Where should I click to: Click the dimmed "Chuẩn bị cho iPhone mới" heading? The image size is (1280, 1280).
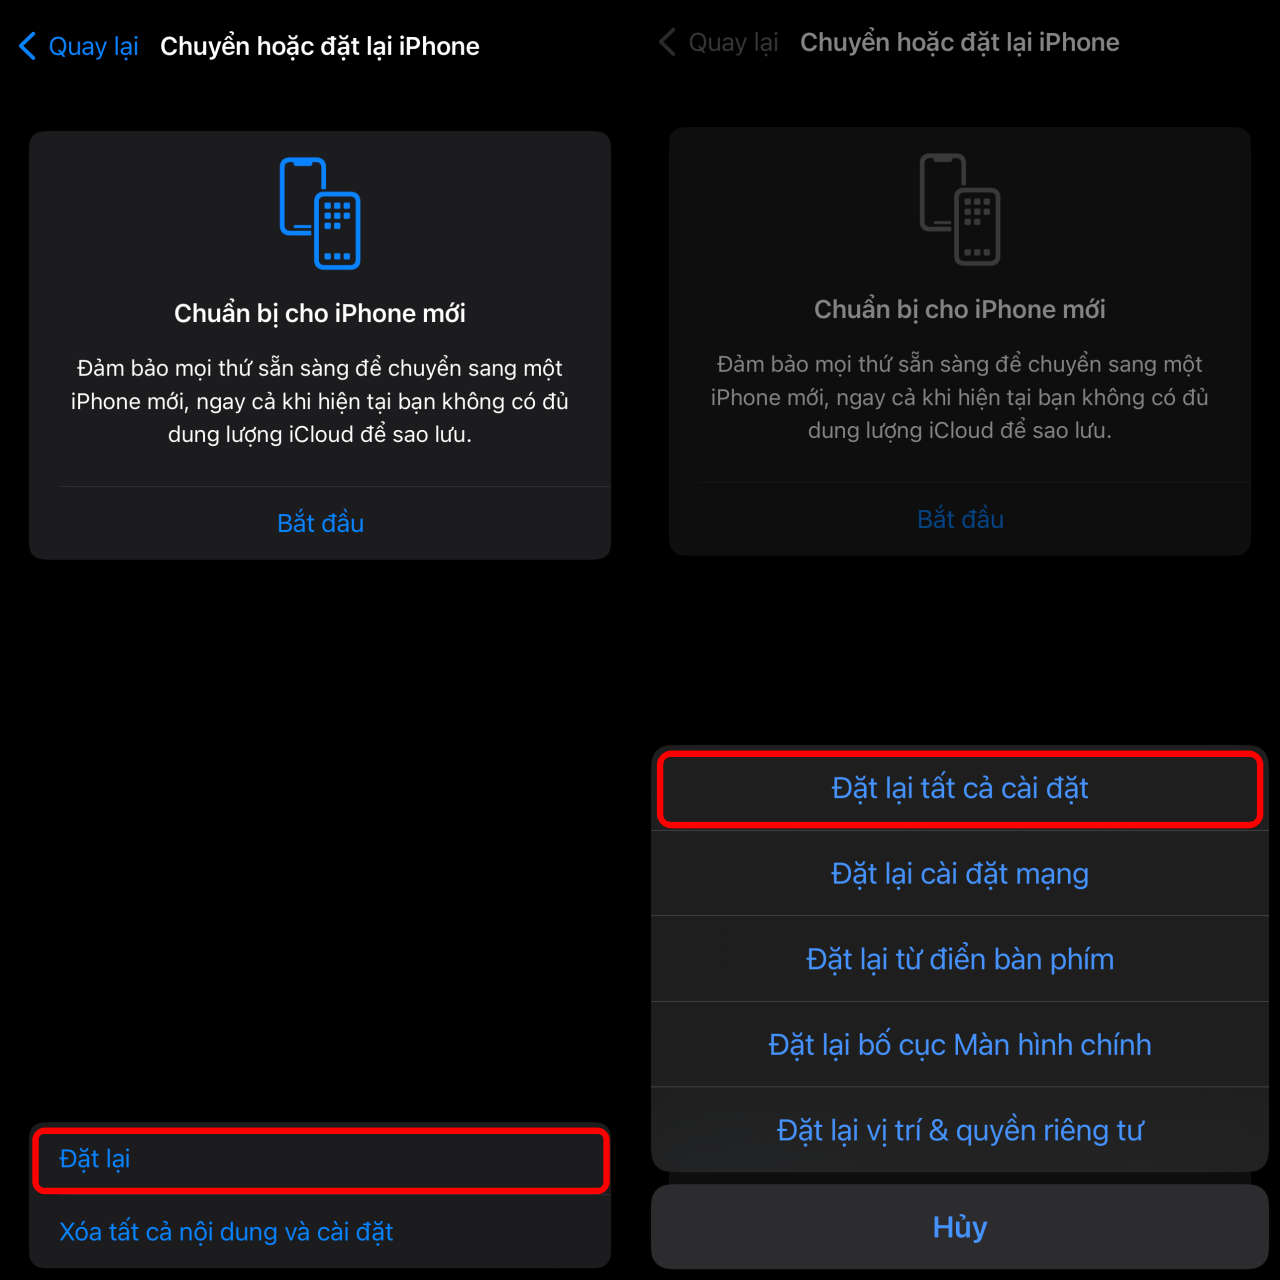pyautogui.click(x=960, y=309)
